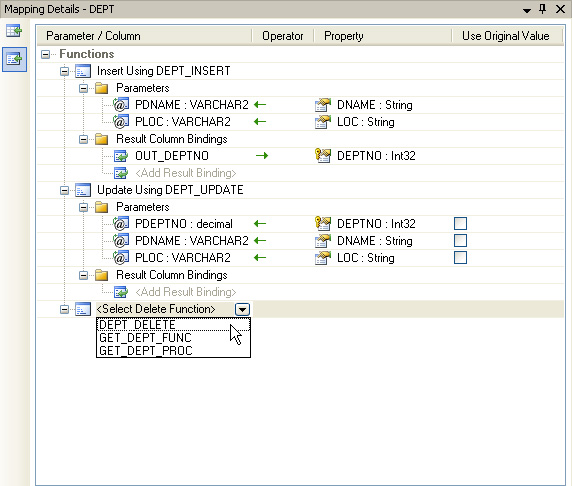This screenshot has width=572, height=486.
Task: Click the DEPTNO key property icon in OUT_DEPTNO row
Action: 323,156
